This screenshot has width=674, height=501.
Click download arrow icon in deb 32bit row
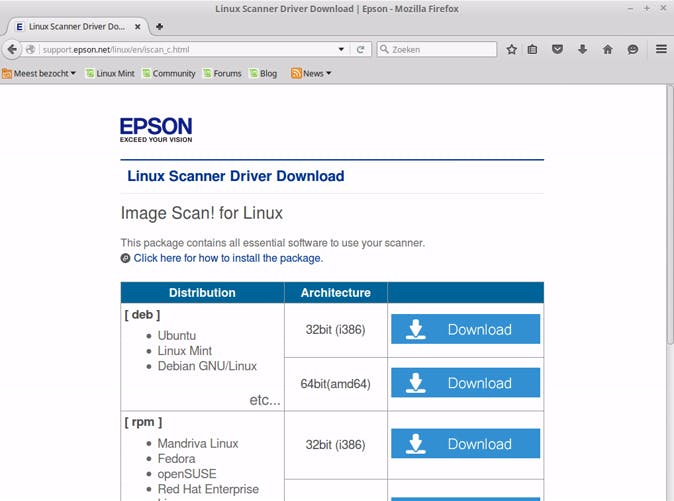click(x=415, y=329)
